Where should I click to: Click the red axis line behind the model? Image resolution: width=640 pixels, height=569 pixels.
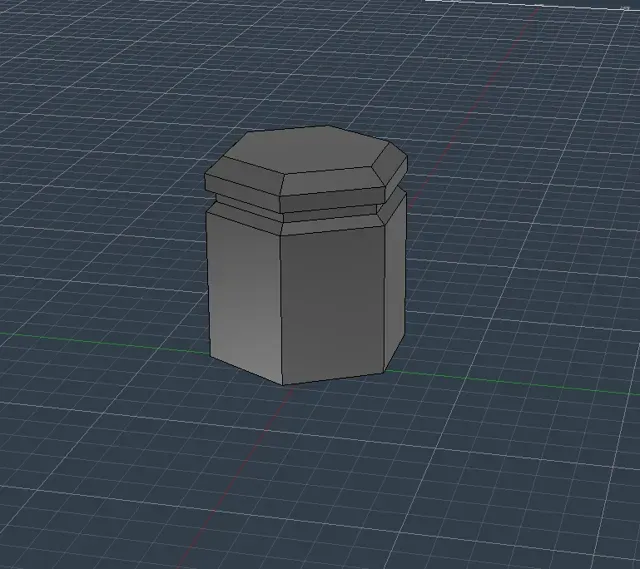tap(473, 106)
